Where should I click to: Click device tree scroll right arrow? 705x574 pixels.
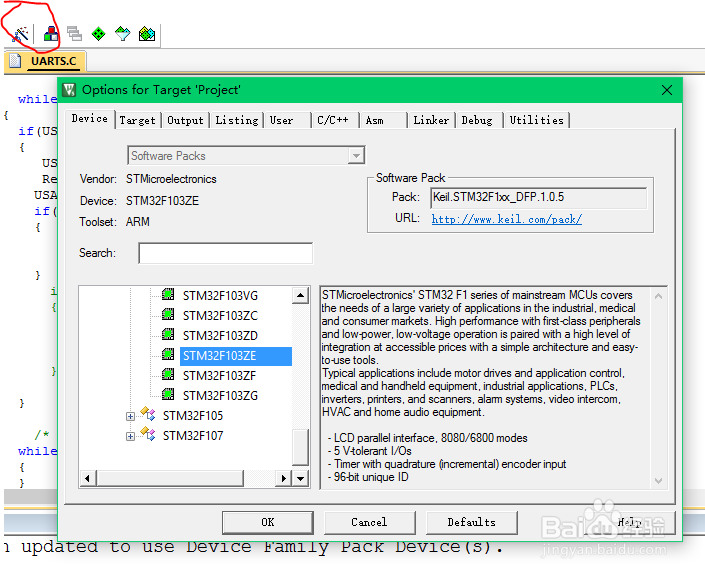tap(283, 479)
